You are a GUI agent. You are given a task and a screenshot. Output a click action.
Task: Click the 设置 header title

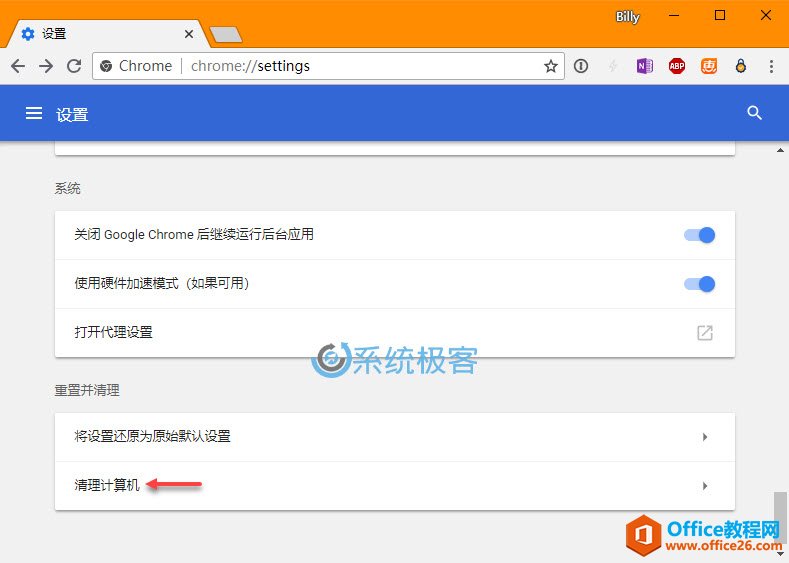pos(72,115)
